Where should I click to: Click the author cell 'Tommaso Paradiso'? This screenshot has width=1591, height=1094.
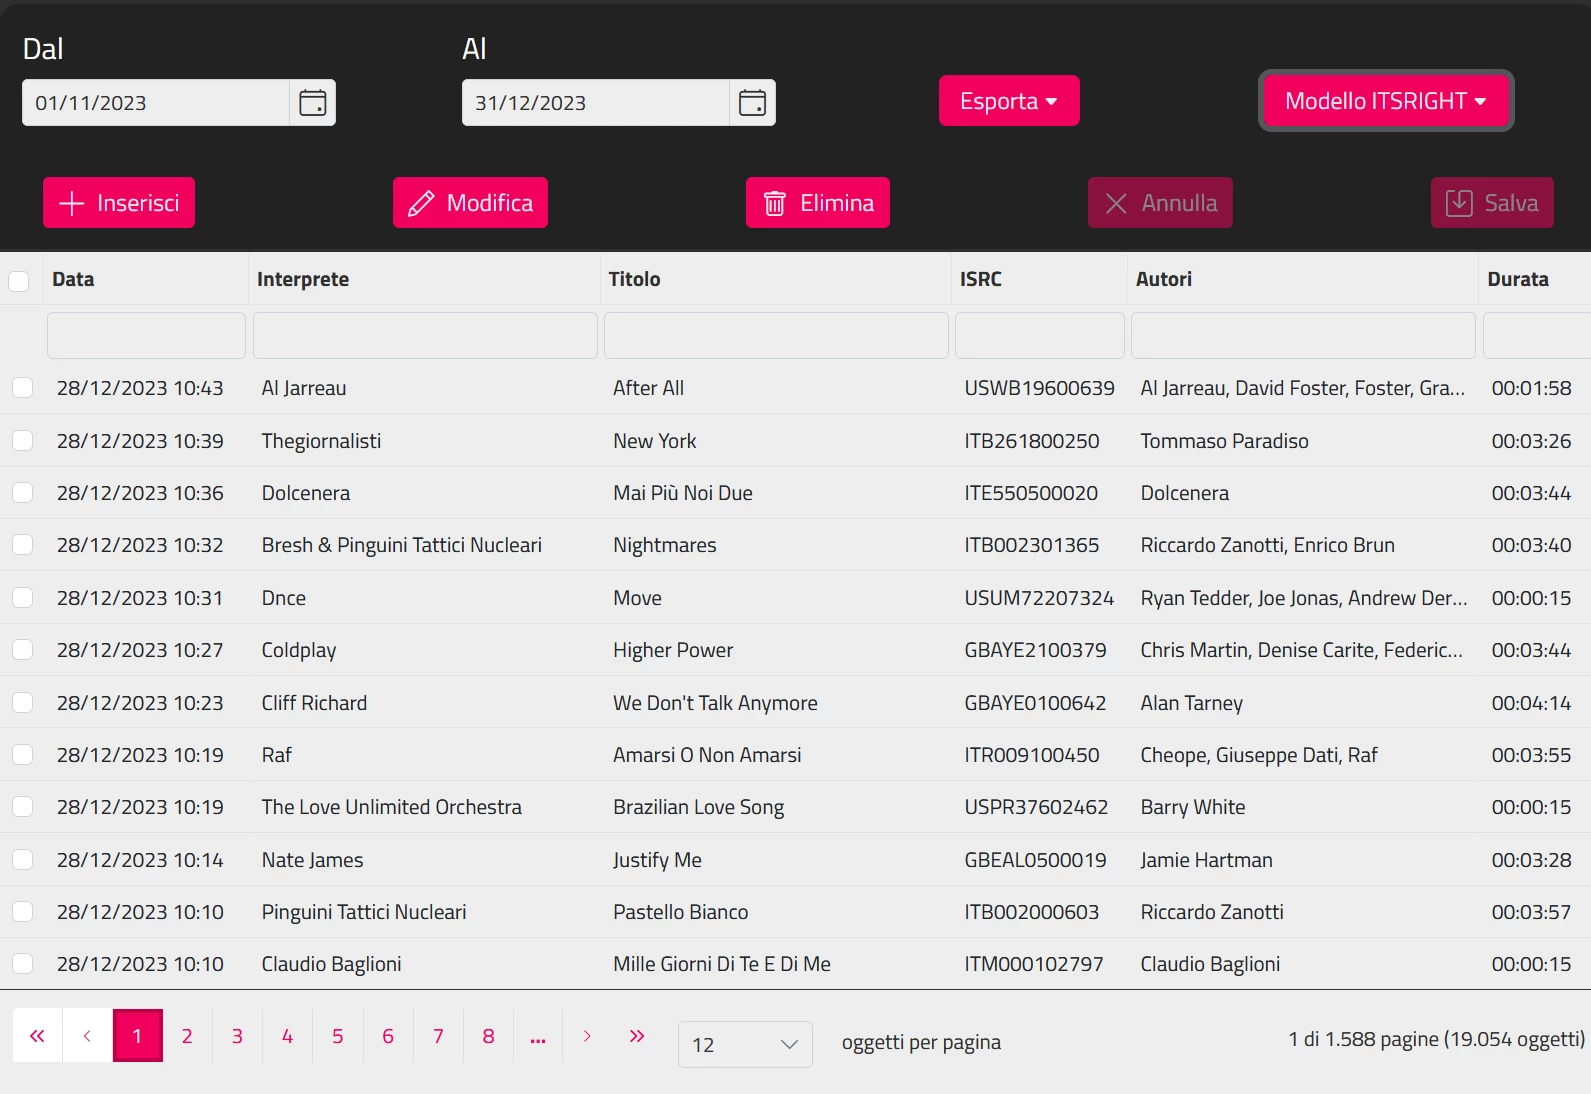point(1224,441)
